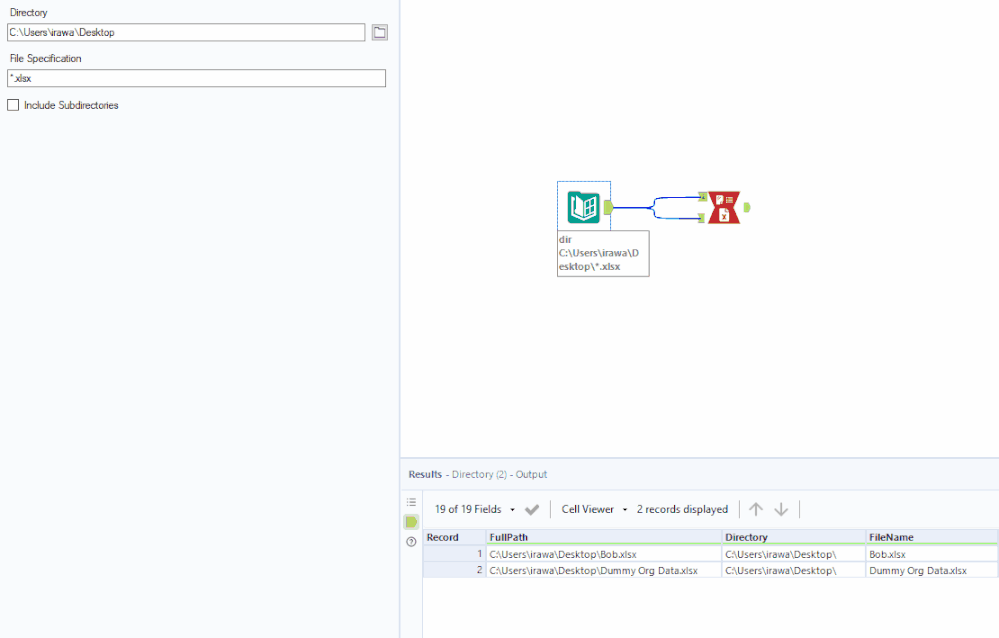Click the Directory column header in results
This screenshot has width=999, height=638.
point(794,537)
